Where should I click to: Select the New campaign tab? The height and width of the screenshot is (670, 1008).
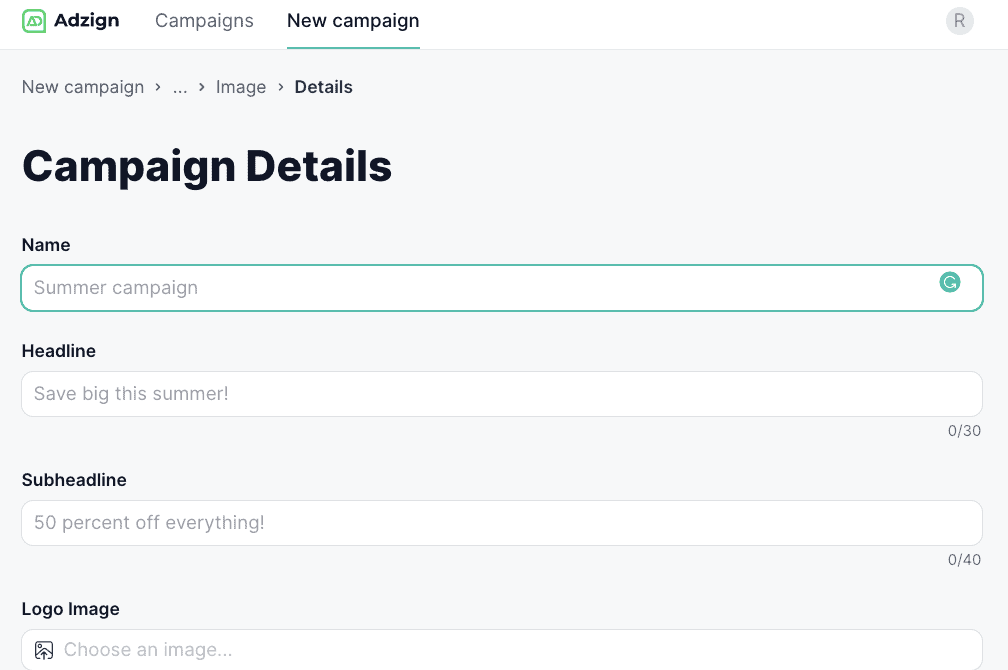[353, 21]
